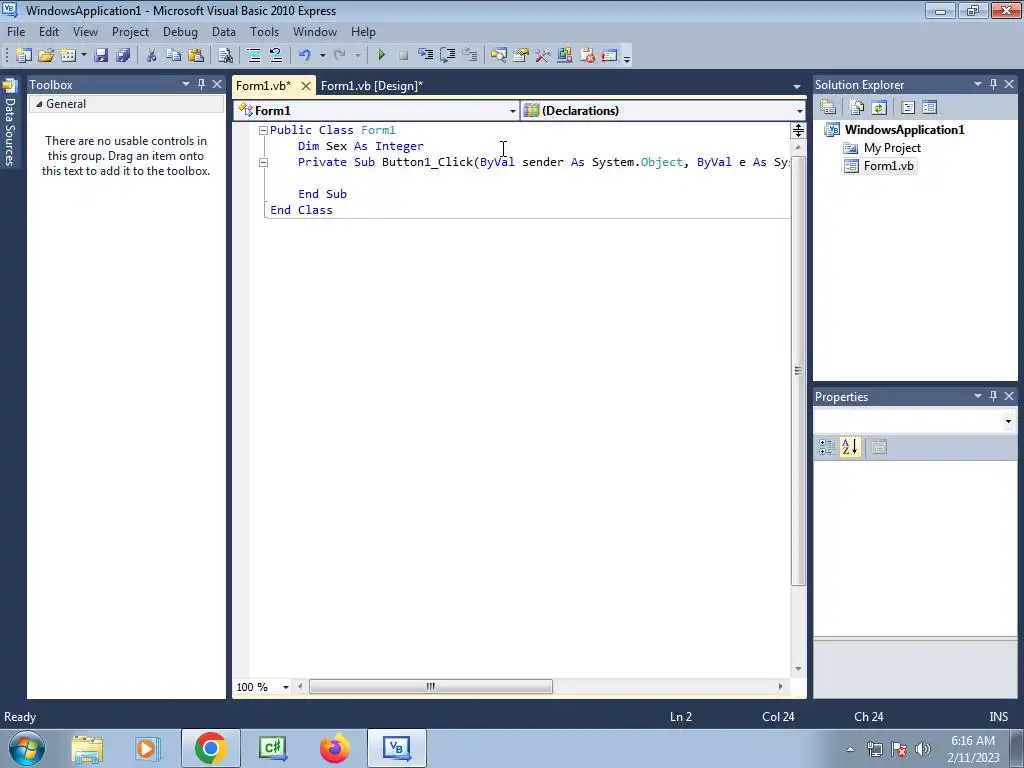Viewport: 1024px width, 768px height.
Task: Toggle auto-hide pin on Properties panel
Action: pos(993,396)
